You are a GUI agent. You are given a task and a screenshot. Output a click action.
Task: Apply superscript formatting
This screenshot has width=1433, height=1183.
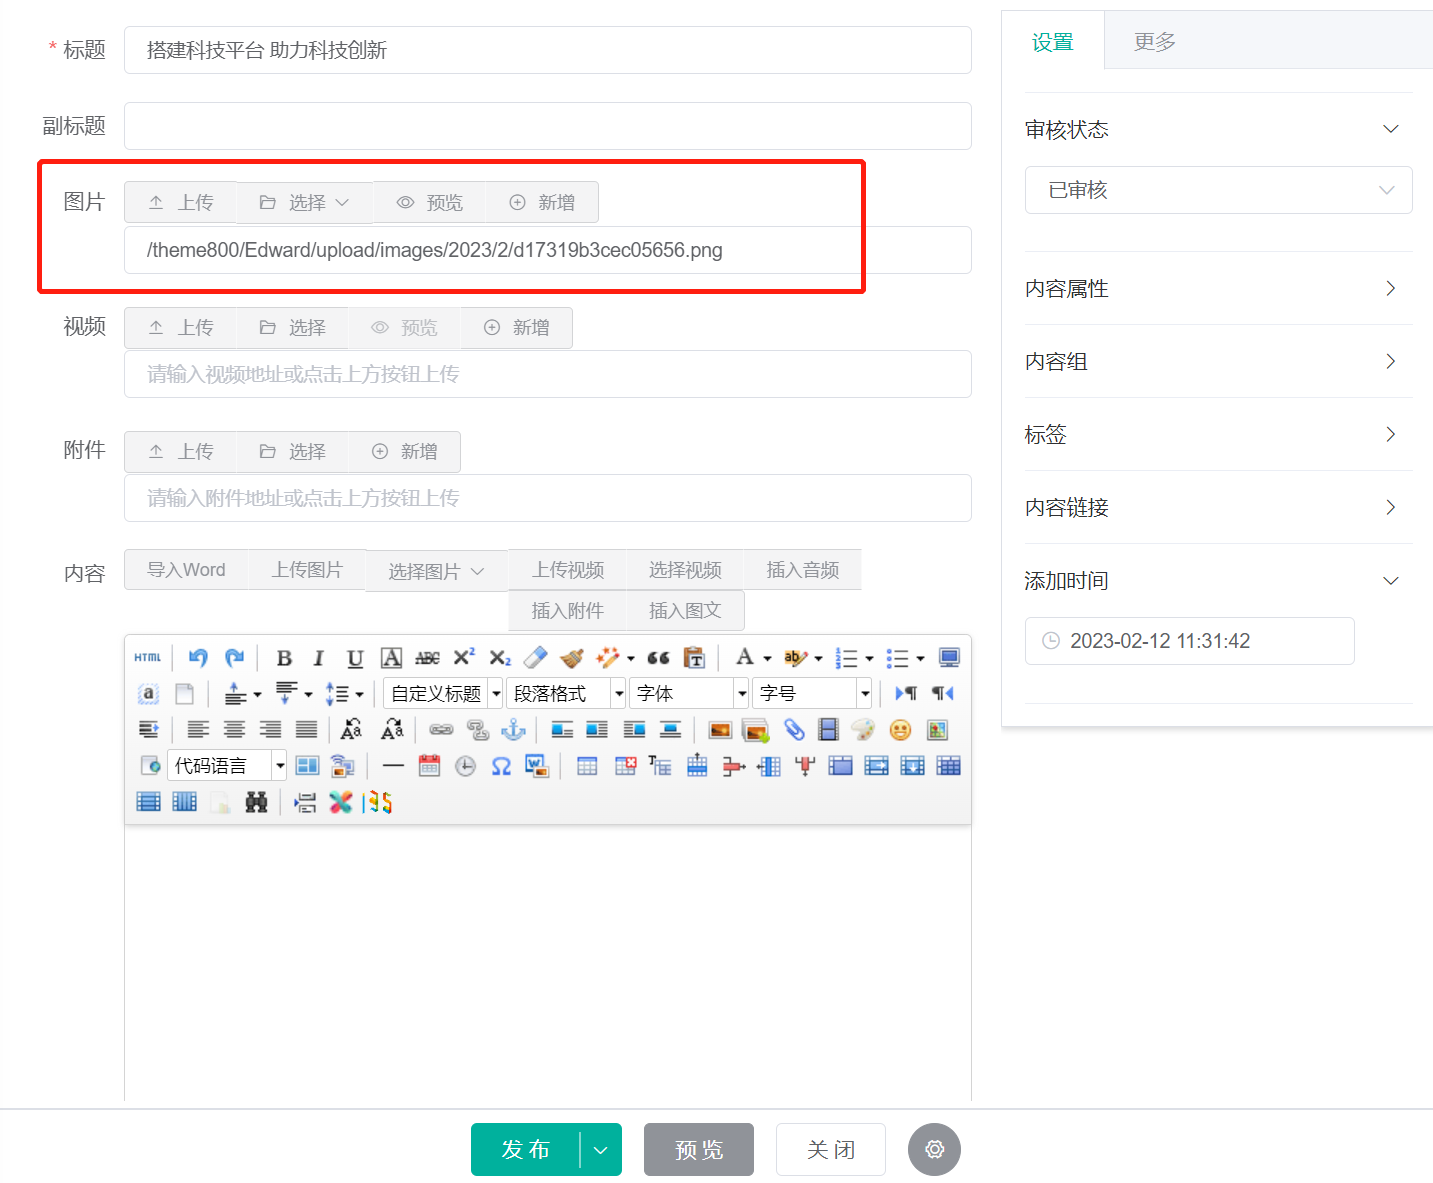click(464, 658)
